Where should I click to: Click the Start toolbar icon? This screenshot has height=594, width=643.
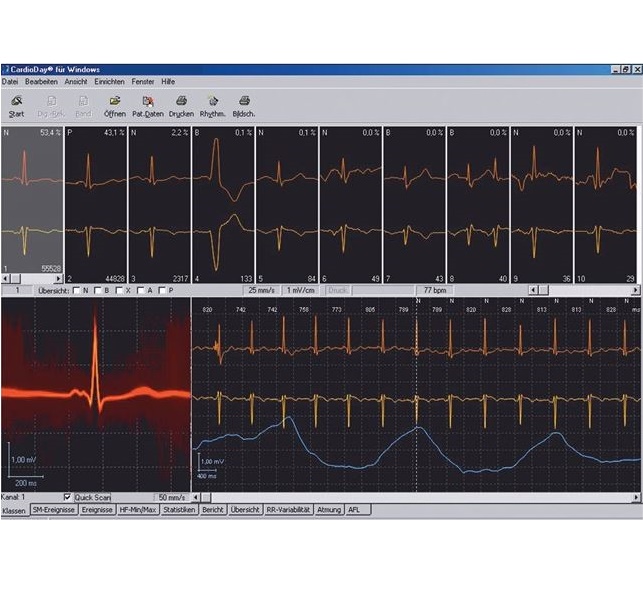16,106
